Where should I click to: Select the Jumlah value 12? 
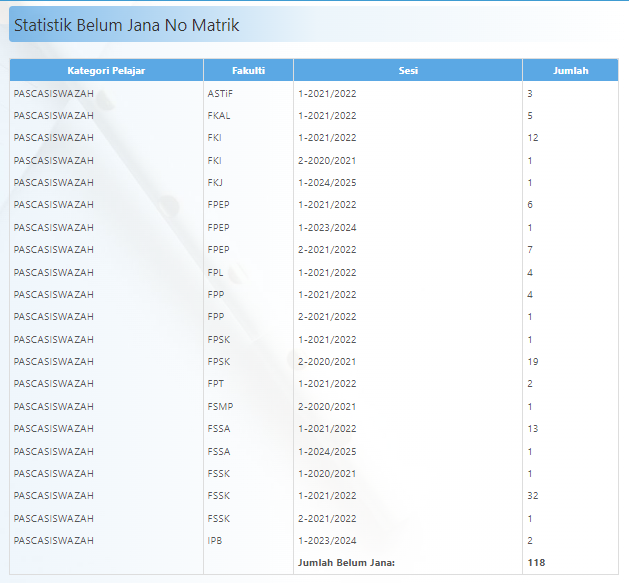click(533, 138)
